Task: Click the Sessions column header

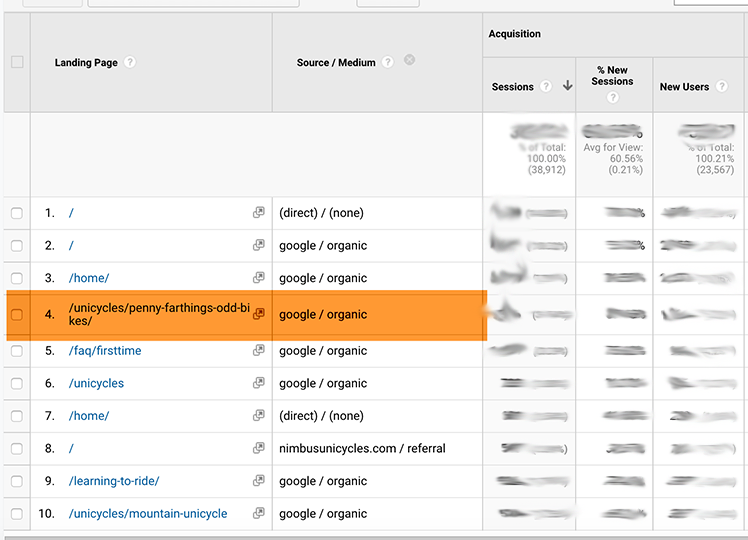Action: [x=513, y=87]
